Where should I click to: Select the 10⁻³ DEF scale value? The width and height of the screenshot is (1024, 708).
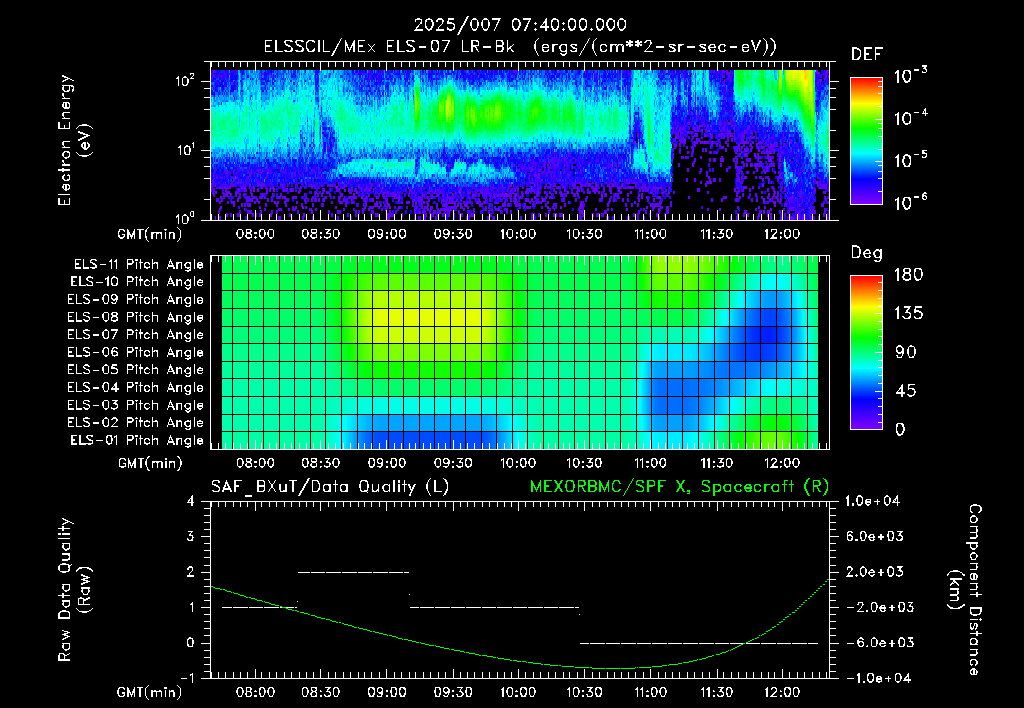coord(910,76)
